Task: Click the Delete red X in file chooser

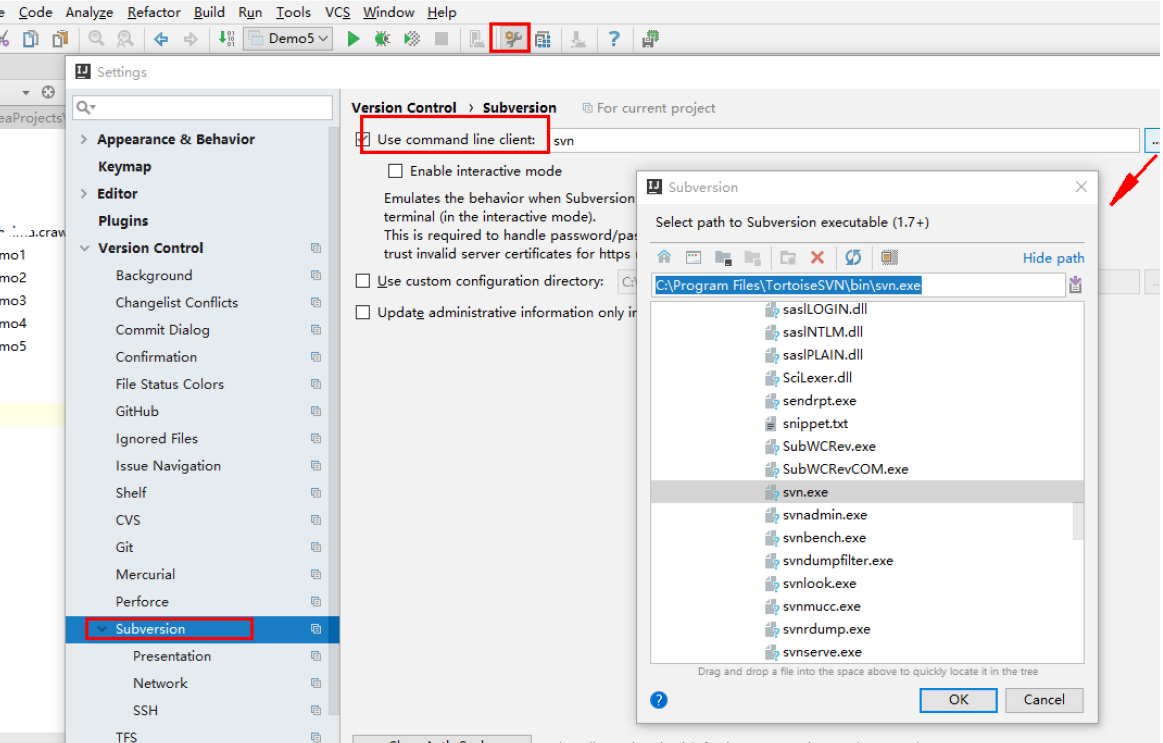Action: pyautogui.click(x=817, y=257)
